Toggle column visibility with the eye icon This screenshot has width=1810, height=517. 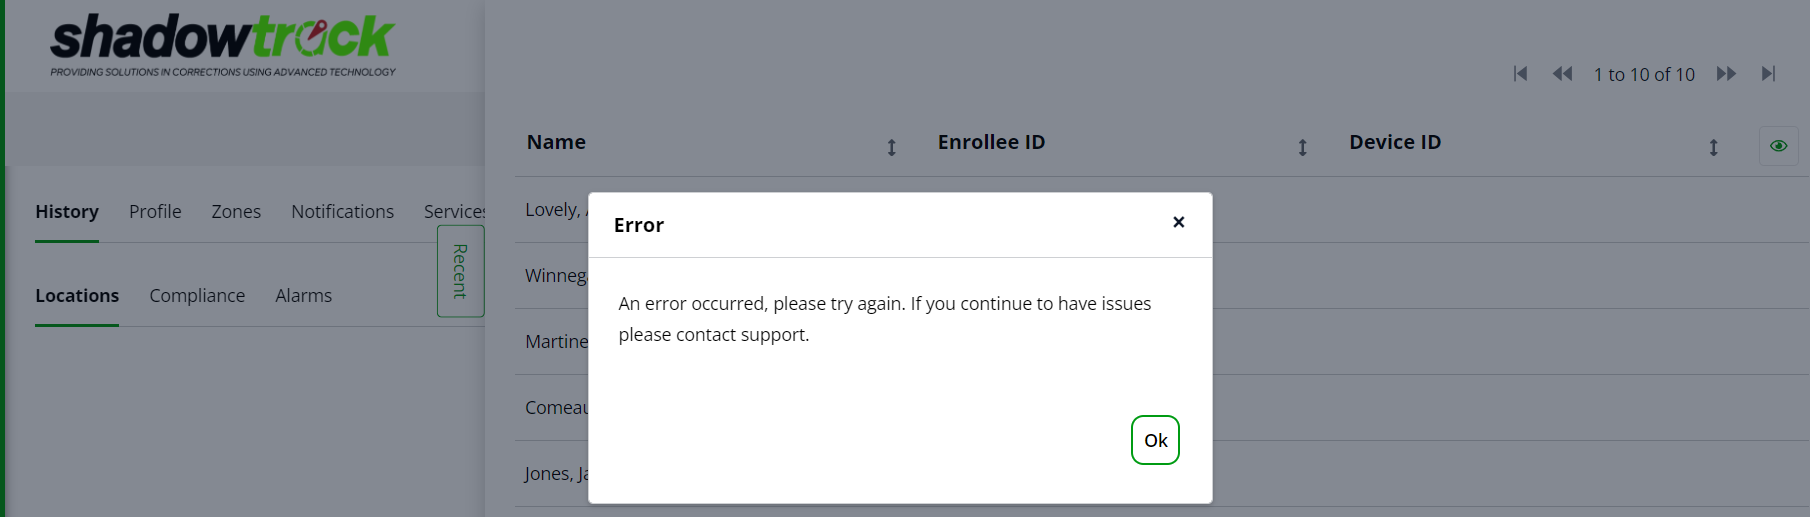[1778, 146]
